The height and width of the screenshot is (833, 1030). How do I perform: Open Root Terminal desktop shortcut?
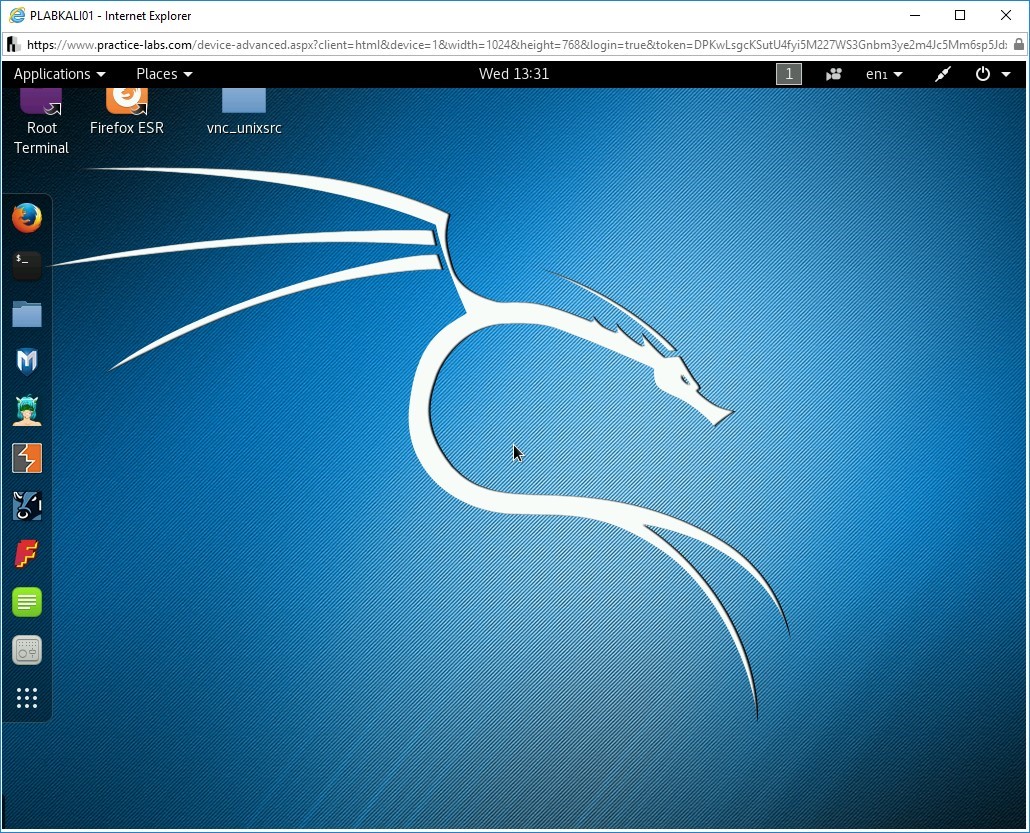pos(41,122)
